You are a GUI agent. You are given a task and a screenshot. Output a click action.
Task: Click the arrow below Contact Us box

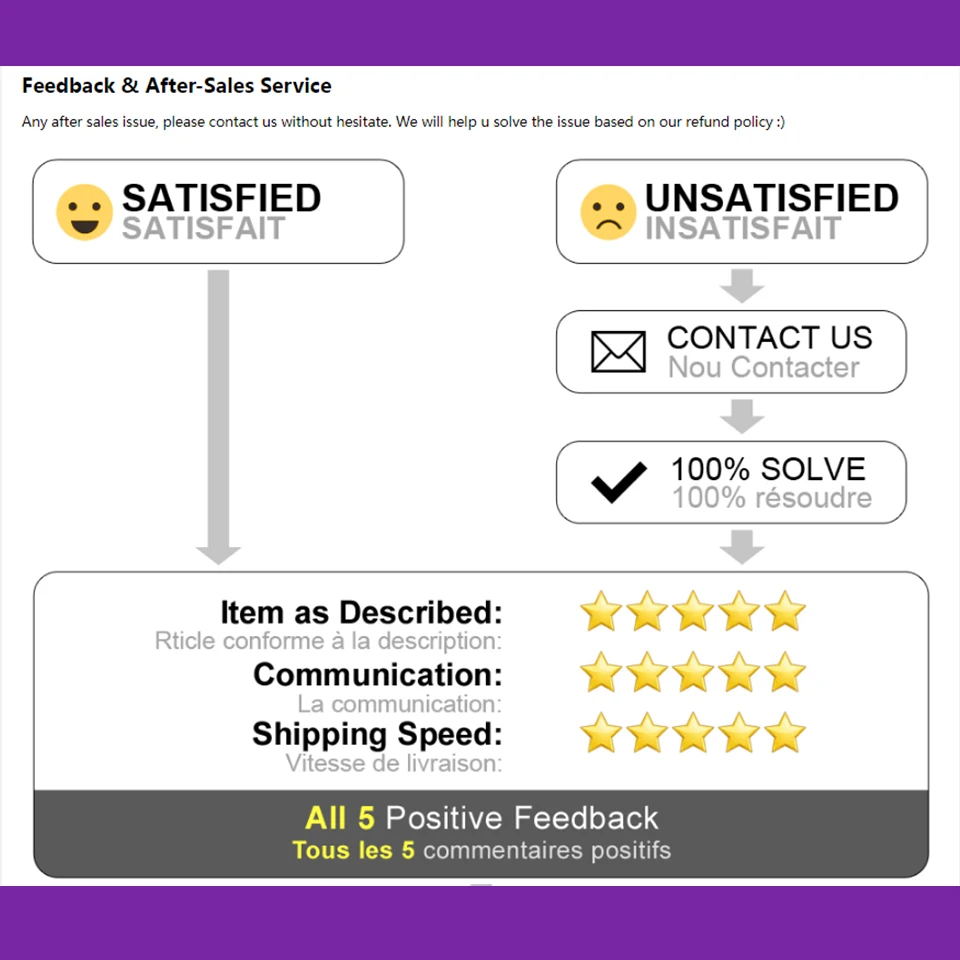coord(742,416)
